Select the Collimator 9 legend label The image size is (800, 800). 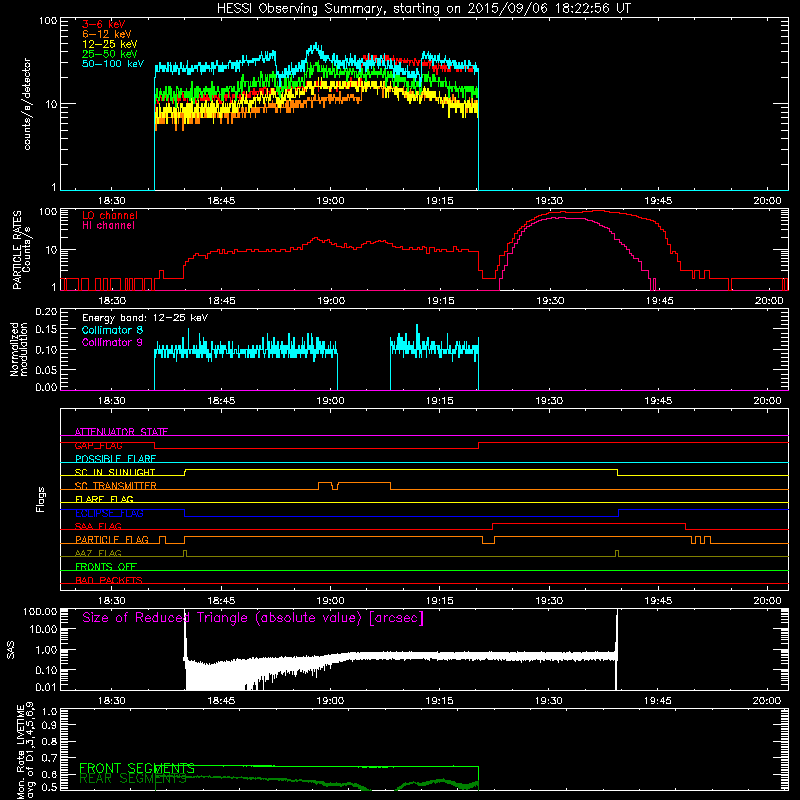click(112, 342)
